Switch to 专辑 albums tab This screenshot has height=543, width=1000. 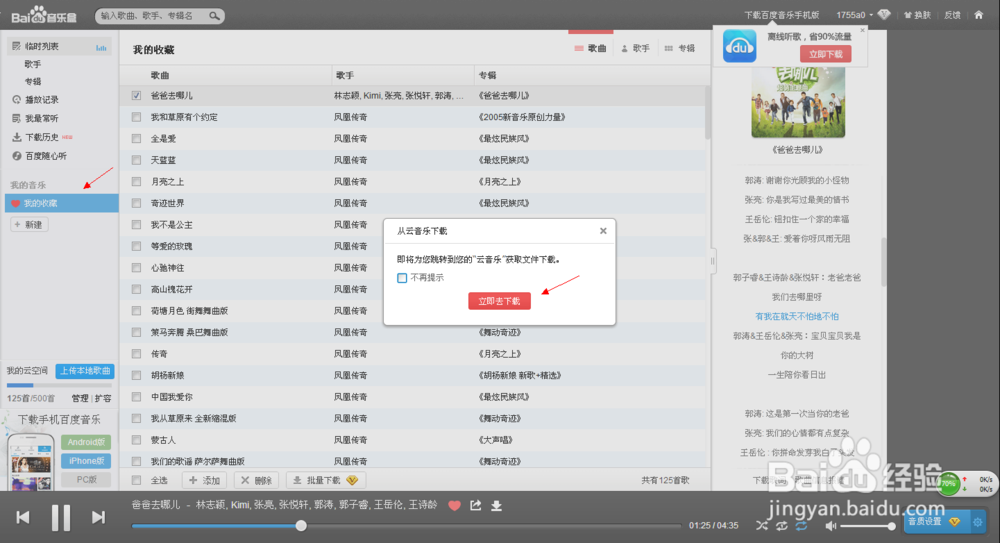(680, 48)
